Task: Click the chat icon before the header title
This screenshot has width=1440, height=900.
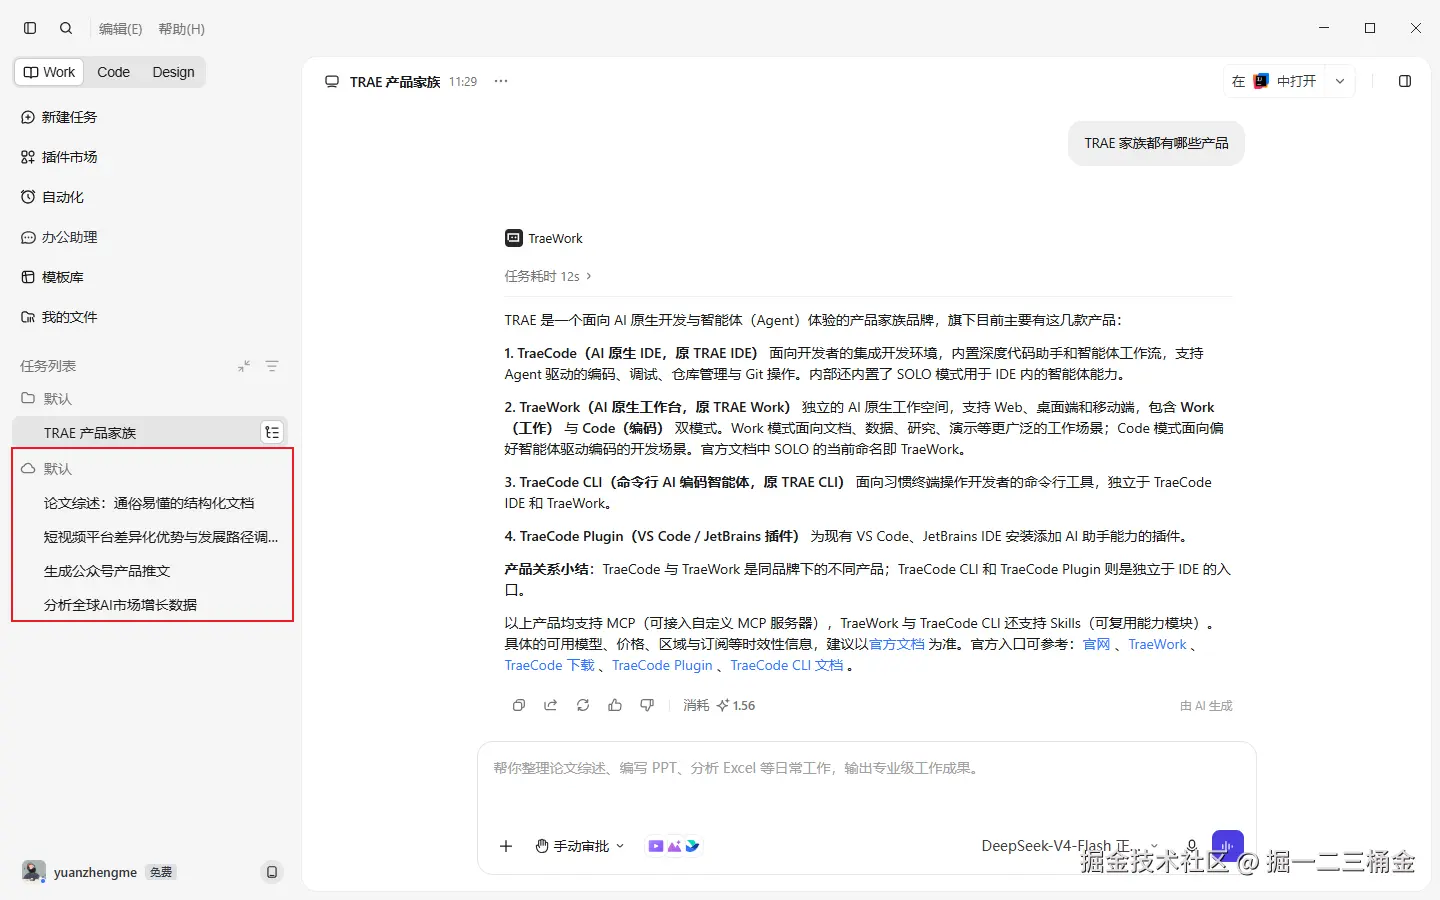Action: [332, 81]
